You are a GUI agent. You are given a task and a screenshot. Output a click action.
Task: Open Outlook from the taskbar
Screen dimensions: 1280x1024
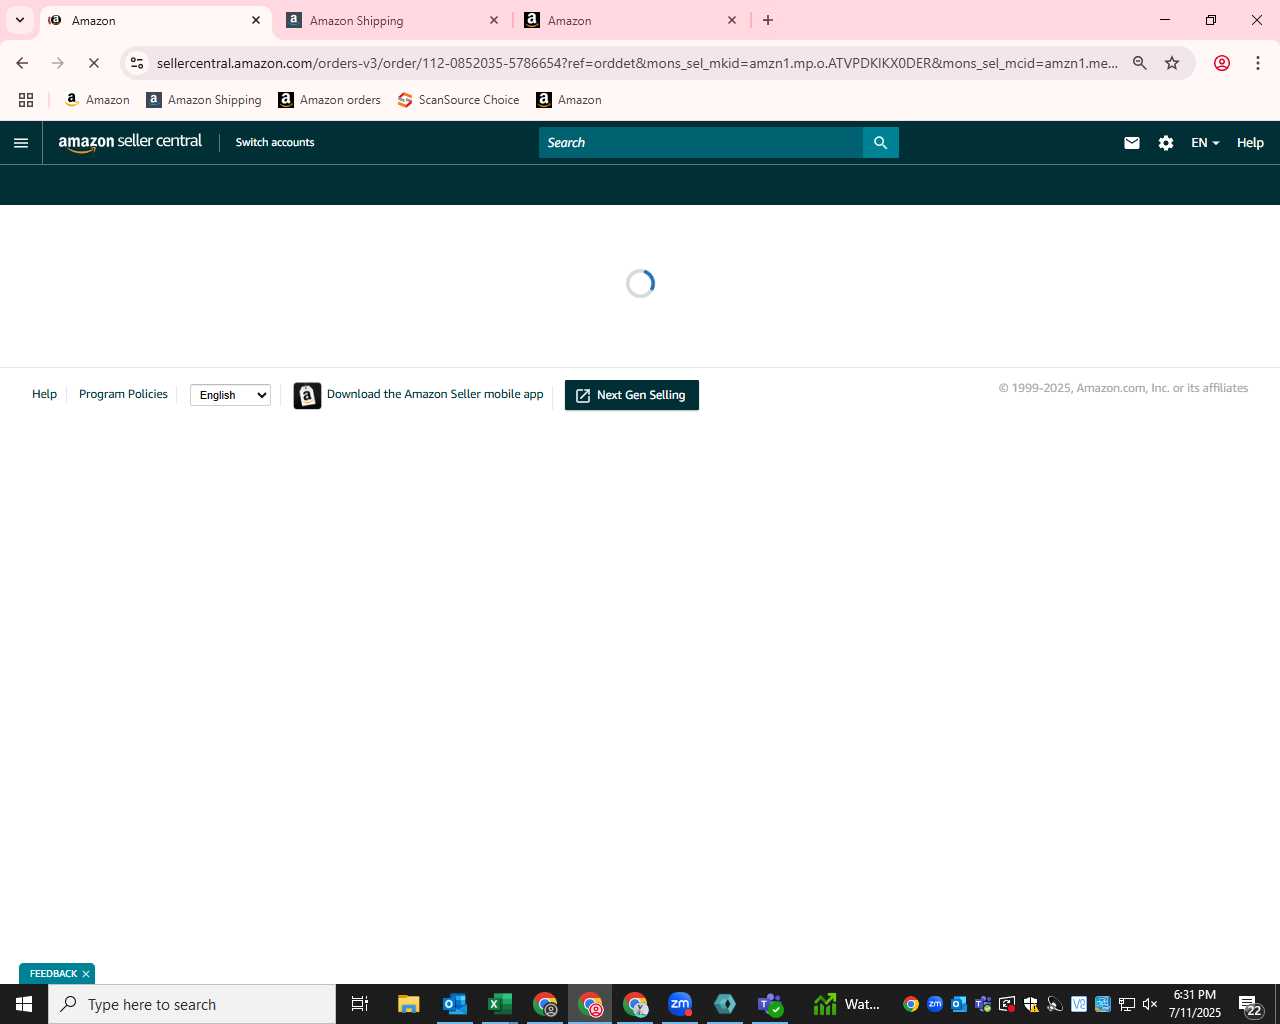pyautogui.click(x=455, y=1004)
